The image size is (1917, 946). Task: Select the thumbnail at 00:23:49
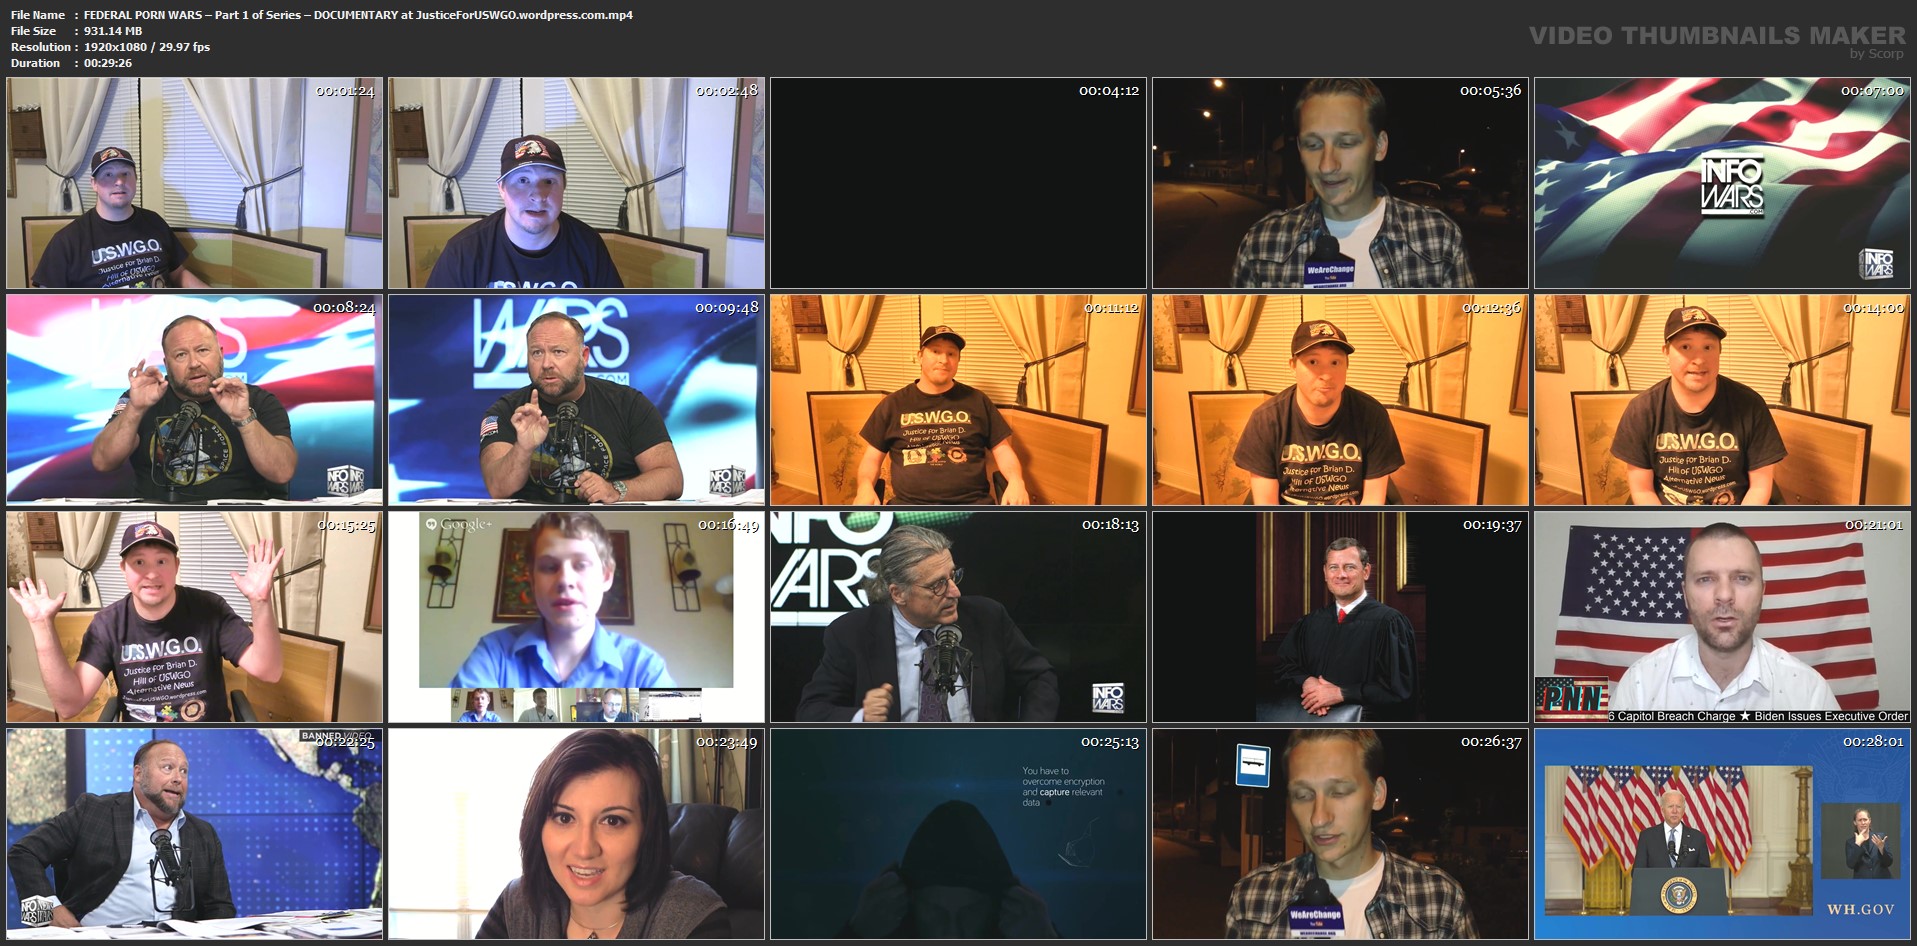[x=577, y=834]
